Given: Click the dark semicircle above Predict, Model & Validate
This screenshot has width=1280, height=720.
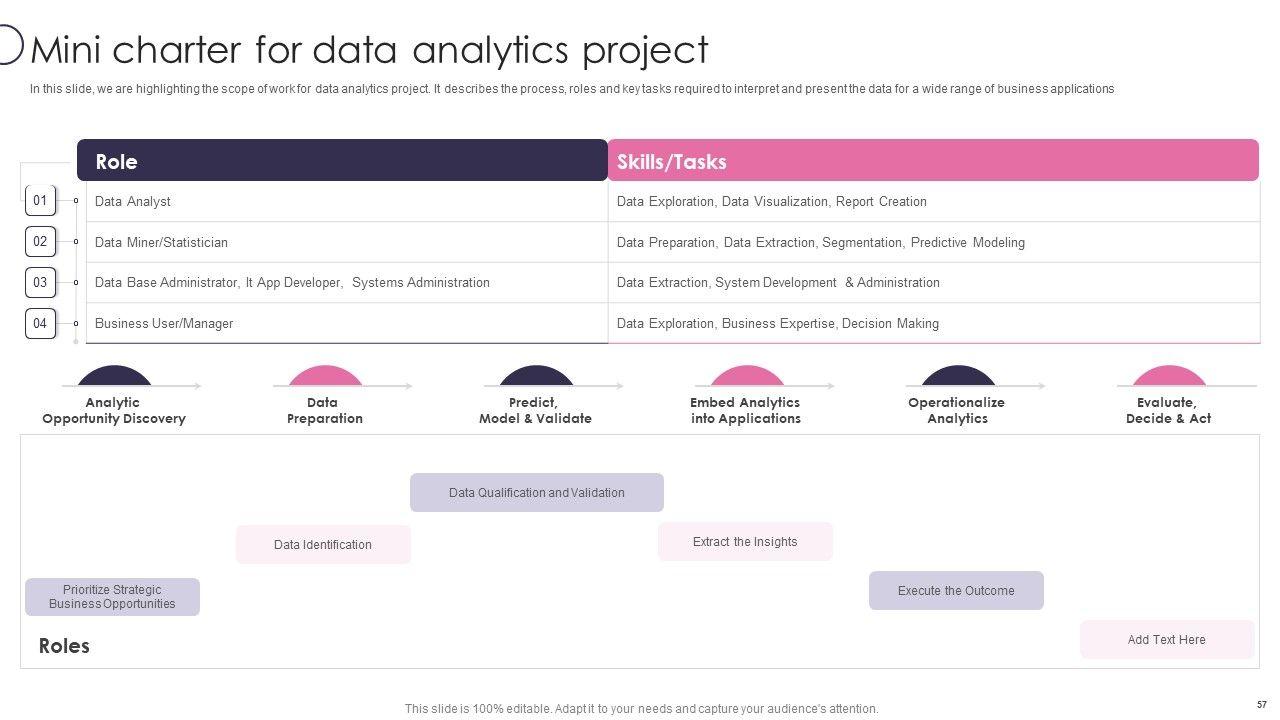Looking at the screenshot, I should 536,376.
